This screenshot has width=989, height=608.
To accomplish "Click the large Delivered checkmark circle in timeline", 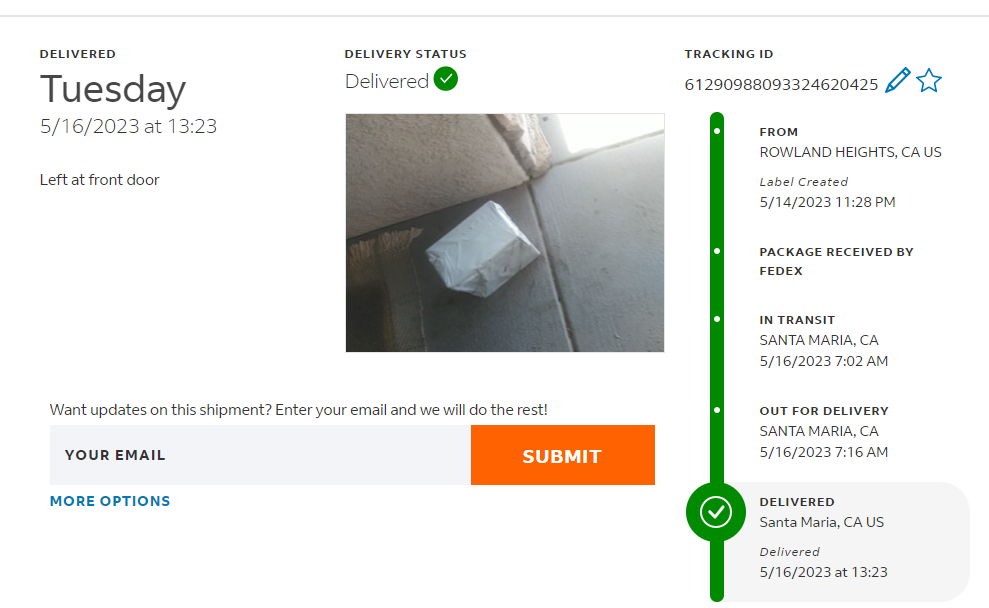I will (x=716, y=512).
